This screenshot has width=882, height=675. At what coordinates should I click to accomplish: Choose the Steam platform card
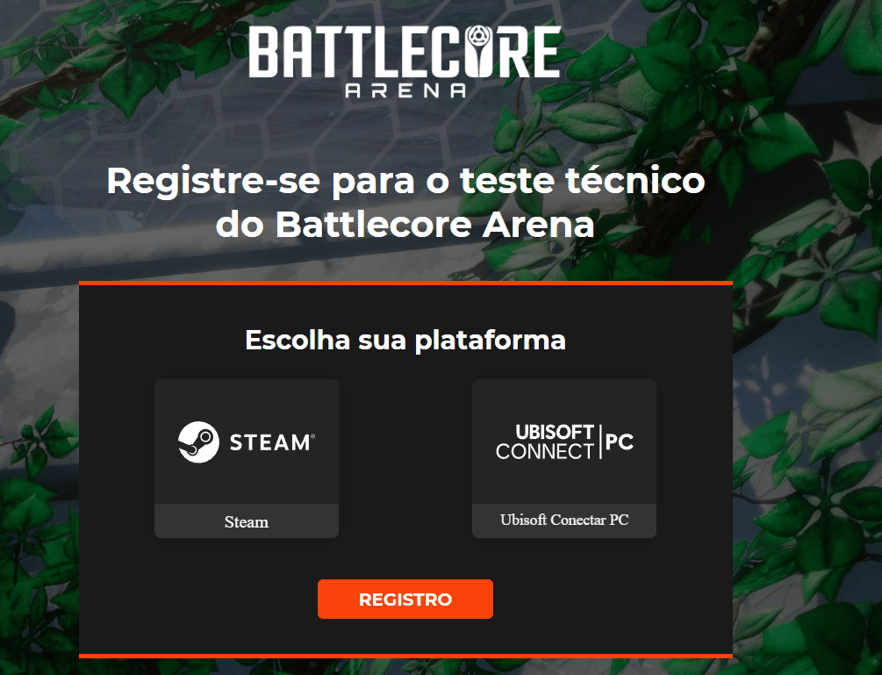tap(246, 458)
